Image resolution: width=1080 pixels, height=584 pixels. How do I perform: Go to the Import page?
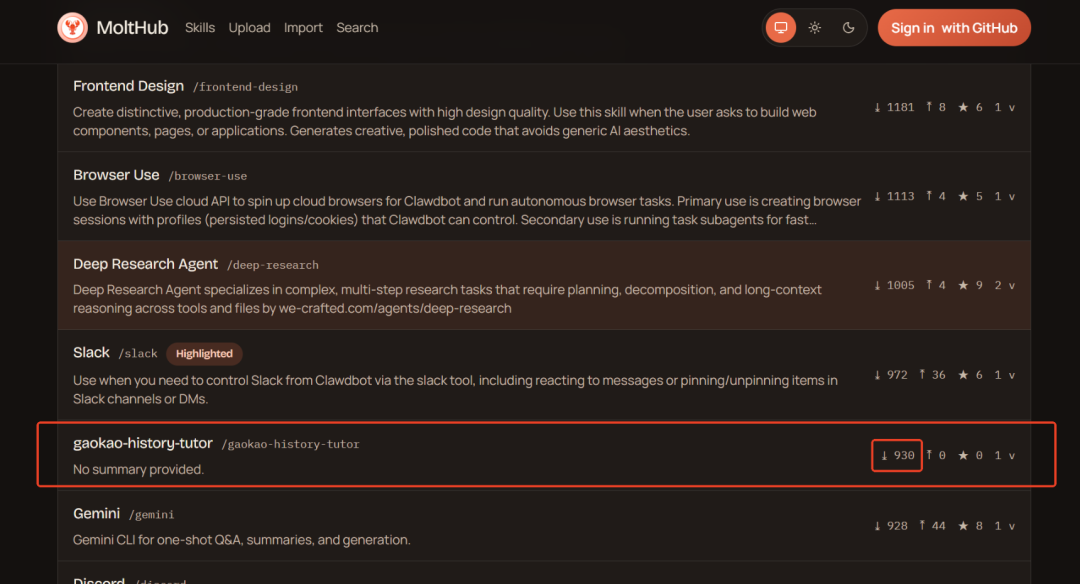coord(303,28)
